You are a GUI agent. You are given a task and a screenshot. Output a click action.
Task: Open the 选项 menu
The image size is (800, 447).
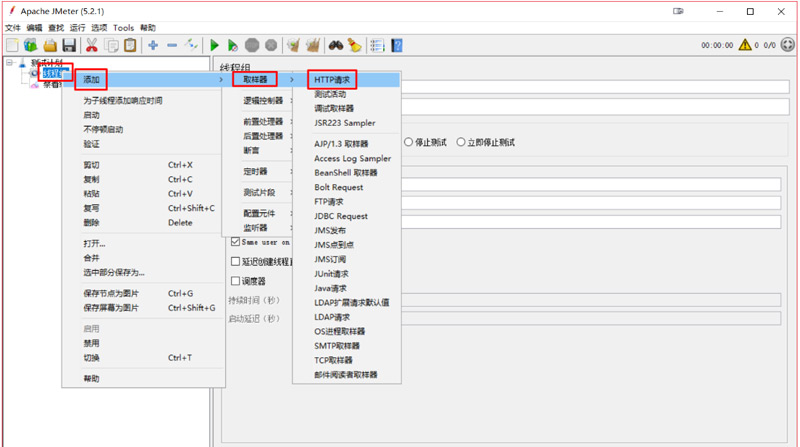99,28
